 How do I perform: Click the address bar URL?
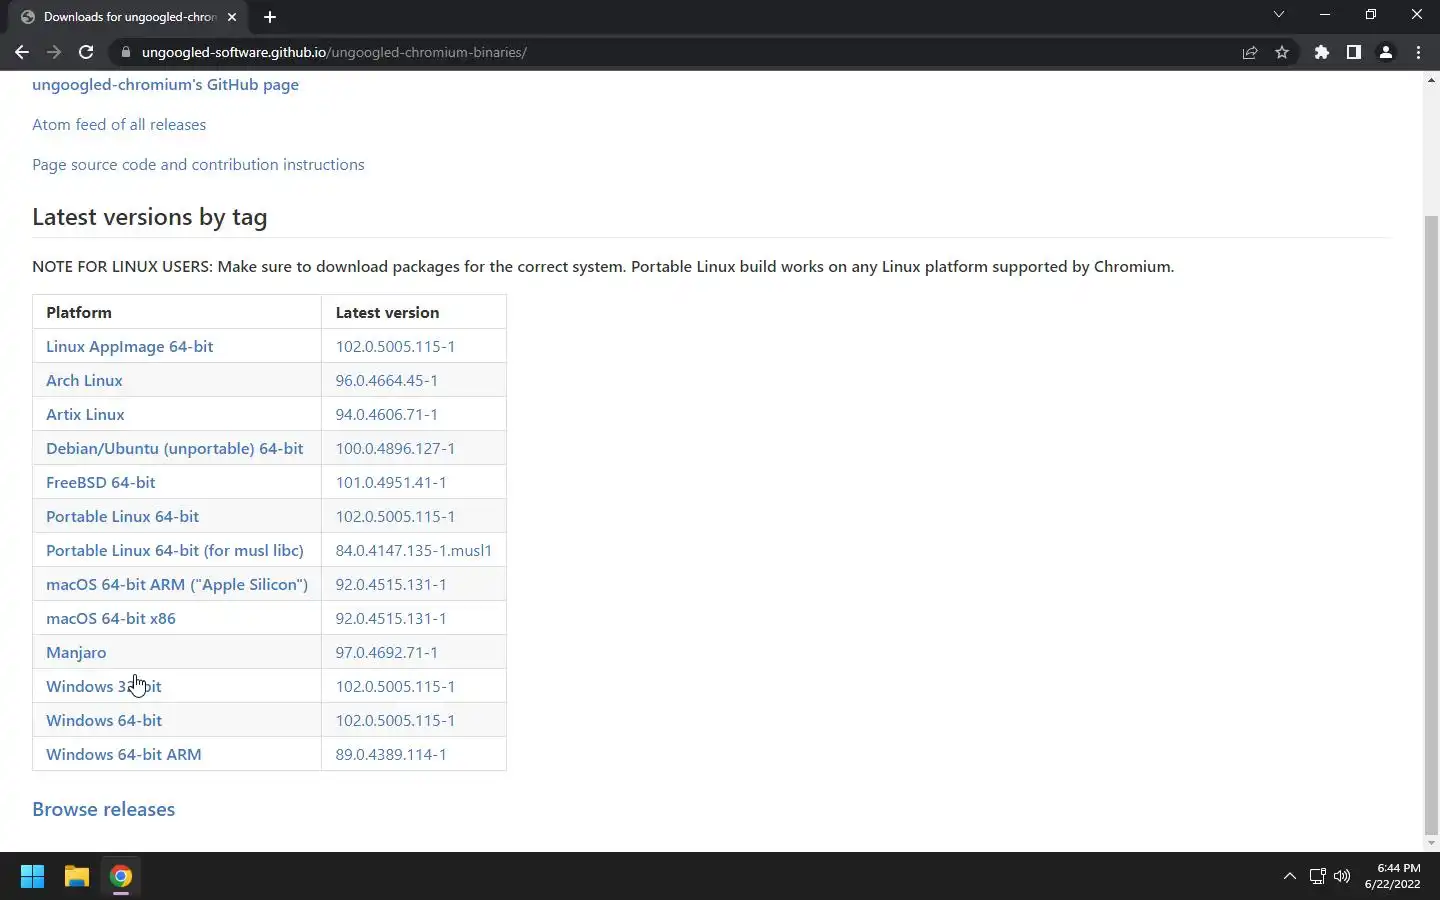click(x=334, y=52)
